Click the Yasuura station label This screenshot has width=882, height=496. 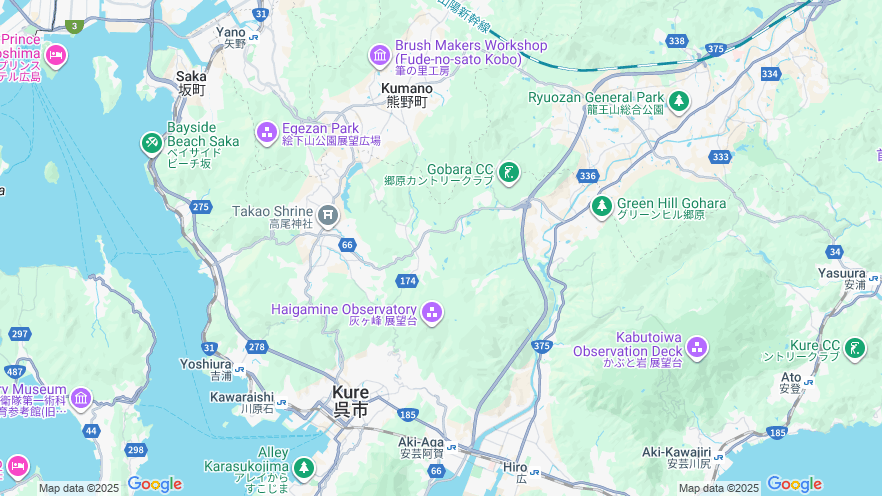842,278
